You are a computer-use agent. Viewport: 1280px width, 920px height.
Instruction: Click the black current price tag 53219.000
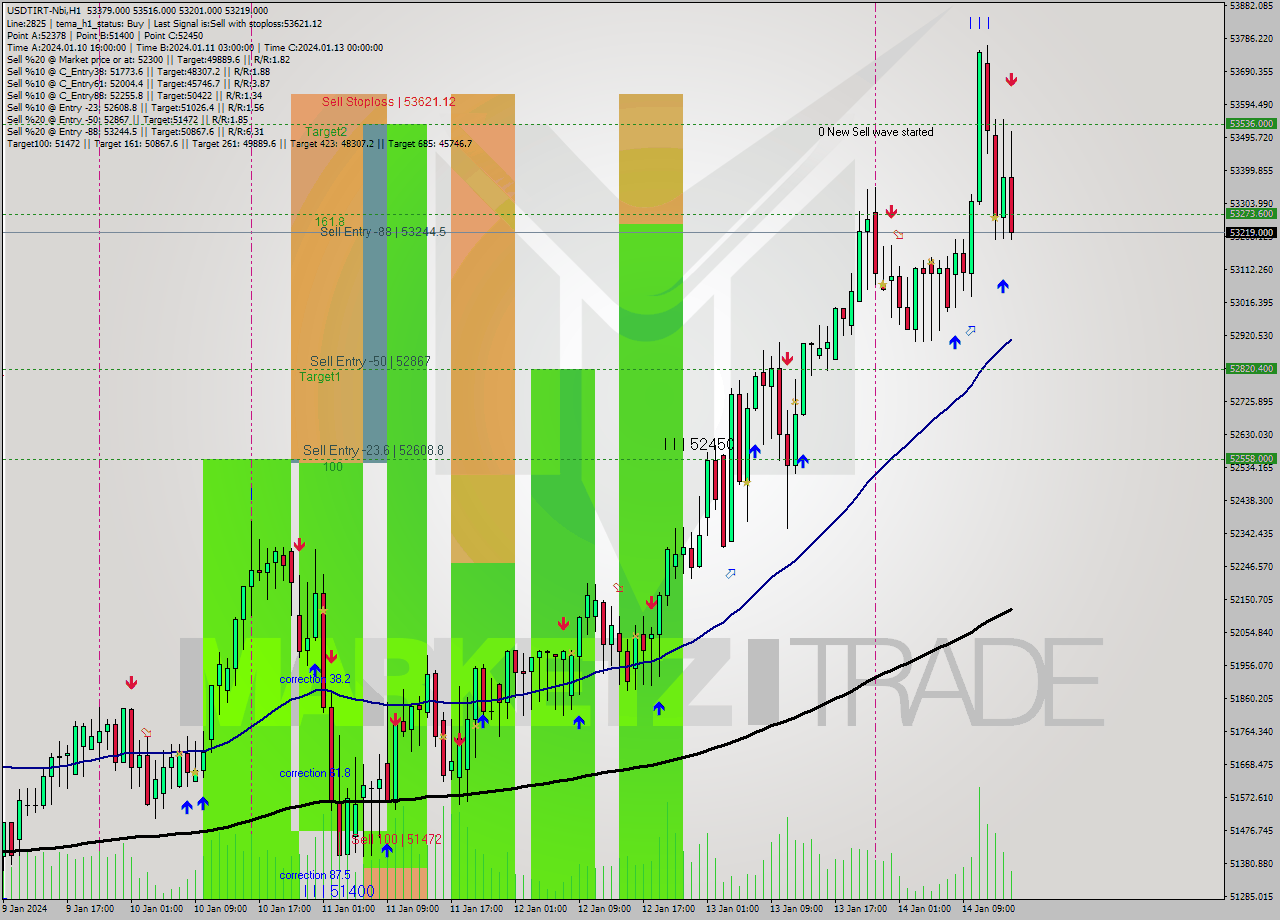tap(1251, 233)
